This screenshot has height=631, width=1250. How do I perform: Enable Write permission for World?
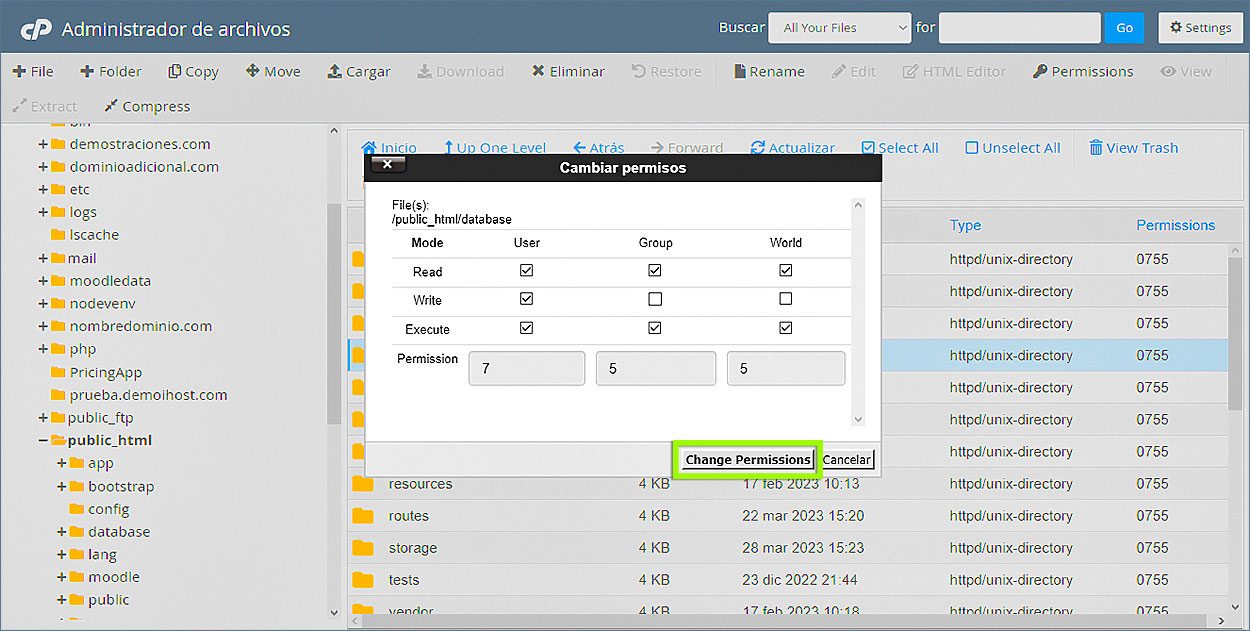click(x=786, y=299)
